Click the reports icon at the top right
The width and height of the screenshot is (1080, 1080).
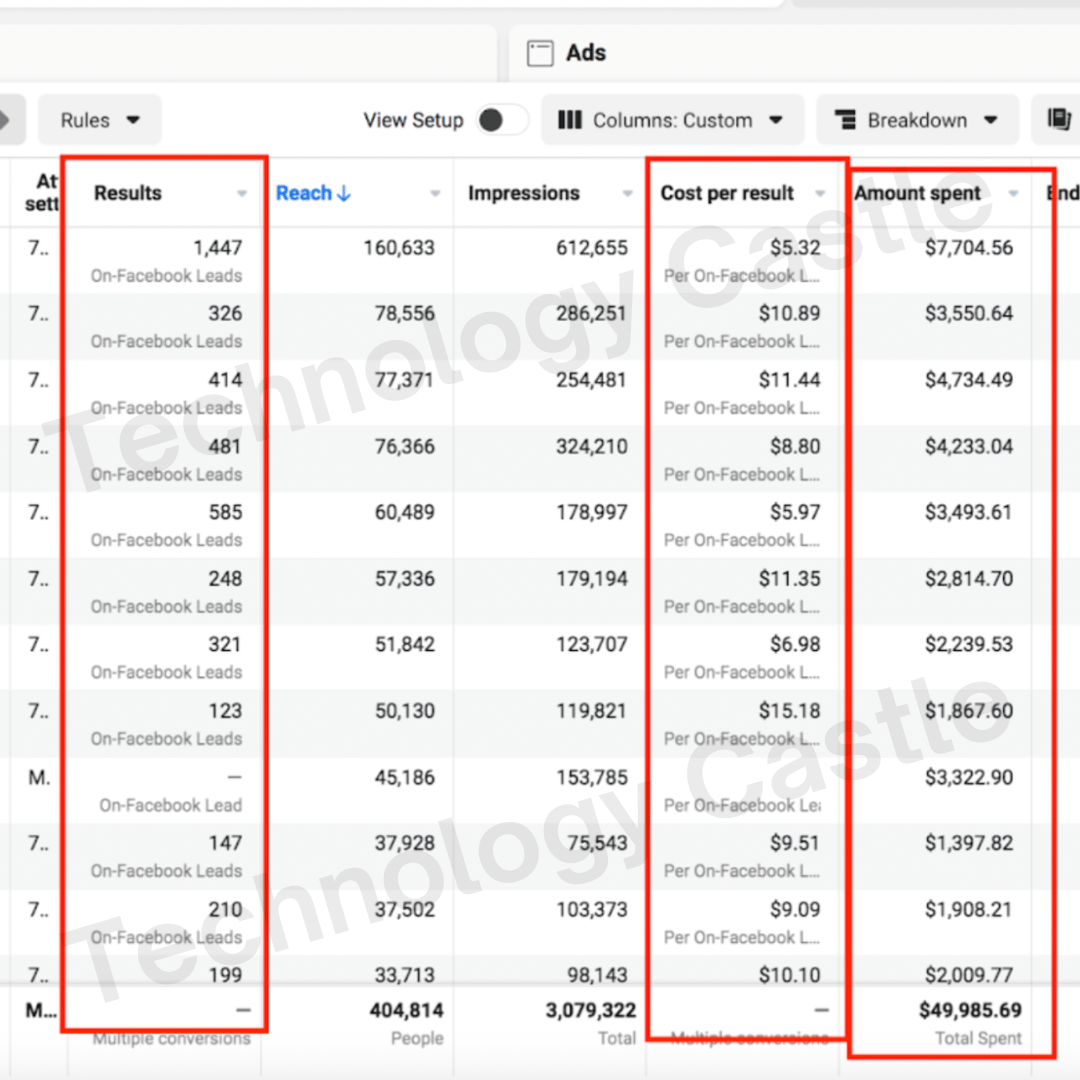(1058, 119)
